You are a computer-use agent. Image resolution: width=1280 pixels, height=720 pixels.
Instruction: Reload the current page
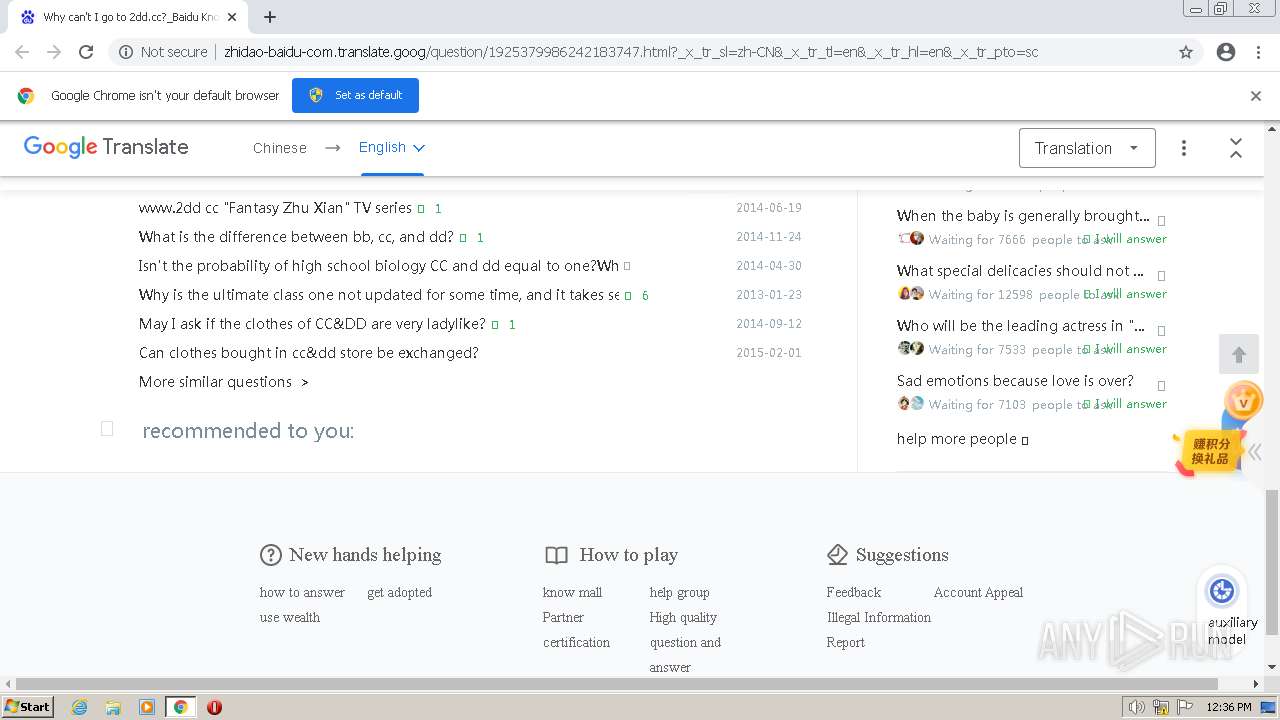click(86, 52)
